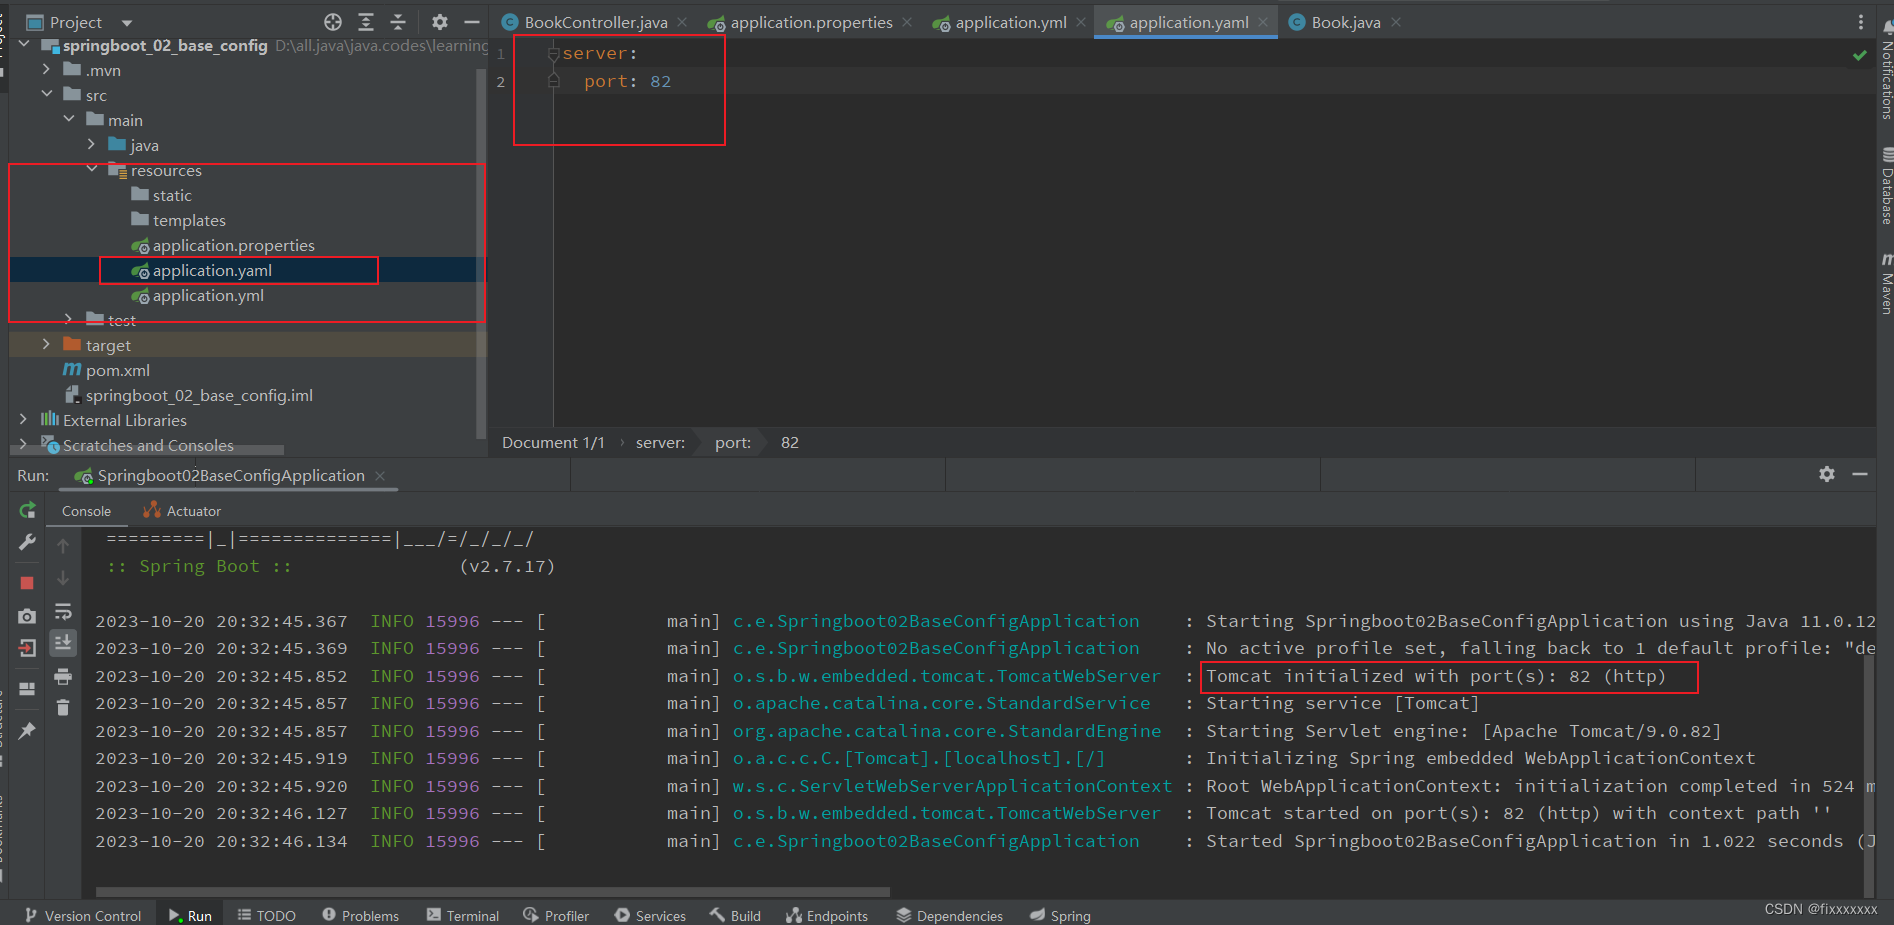Open the Endpoints tool window
This screenshot has height=925, width=1894.
(x=827, y=915)
